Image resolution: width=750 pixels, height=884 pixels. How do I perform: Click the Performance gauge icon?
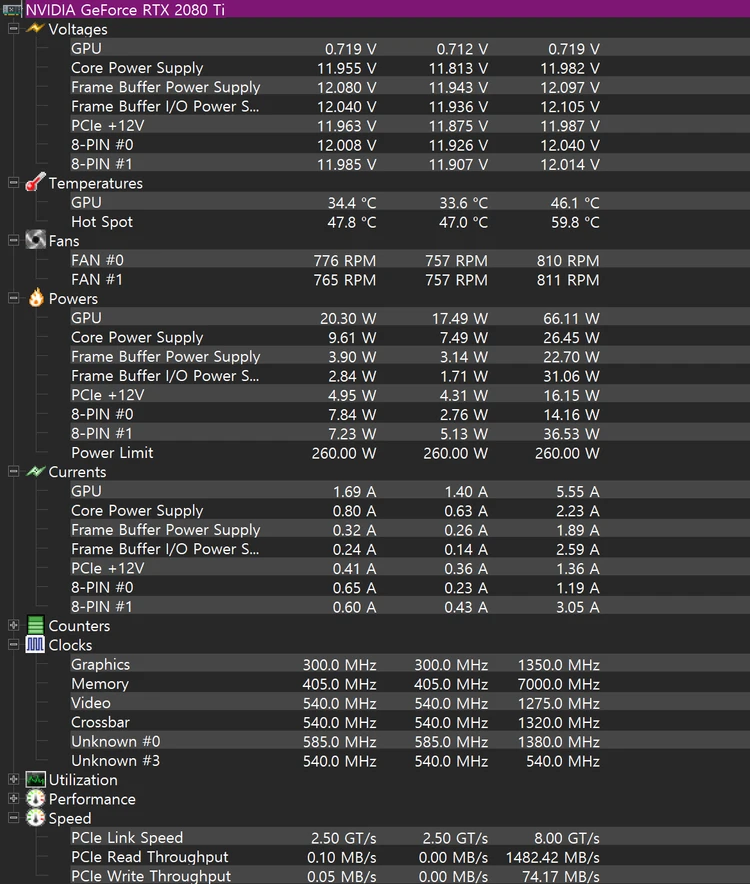[x=36, y=798]
